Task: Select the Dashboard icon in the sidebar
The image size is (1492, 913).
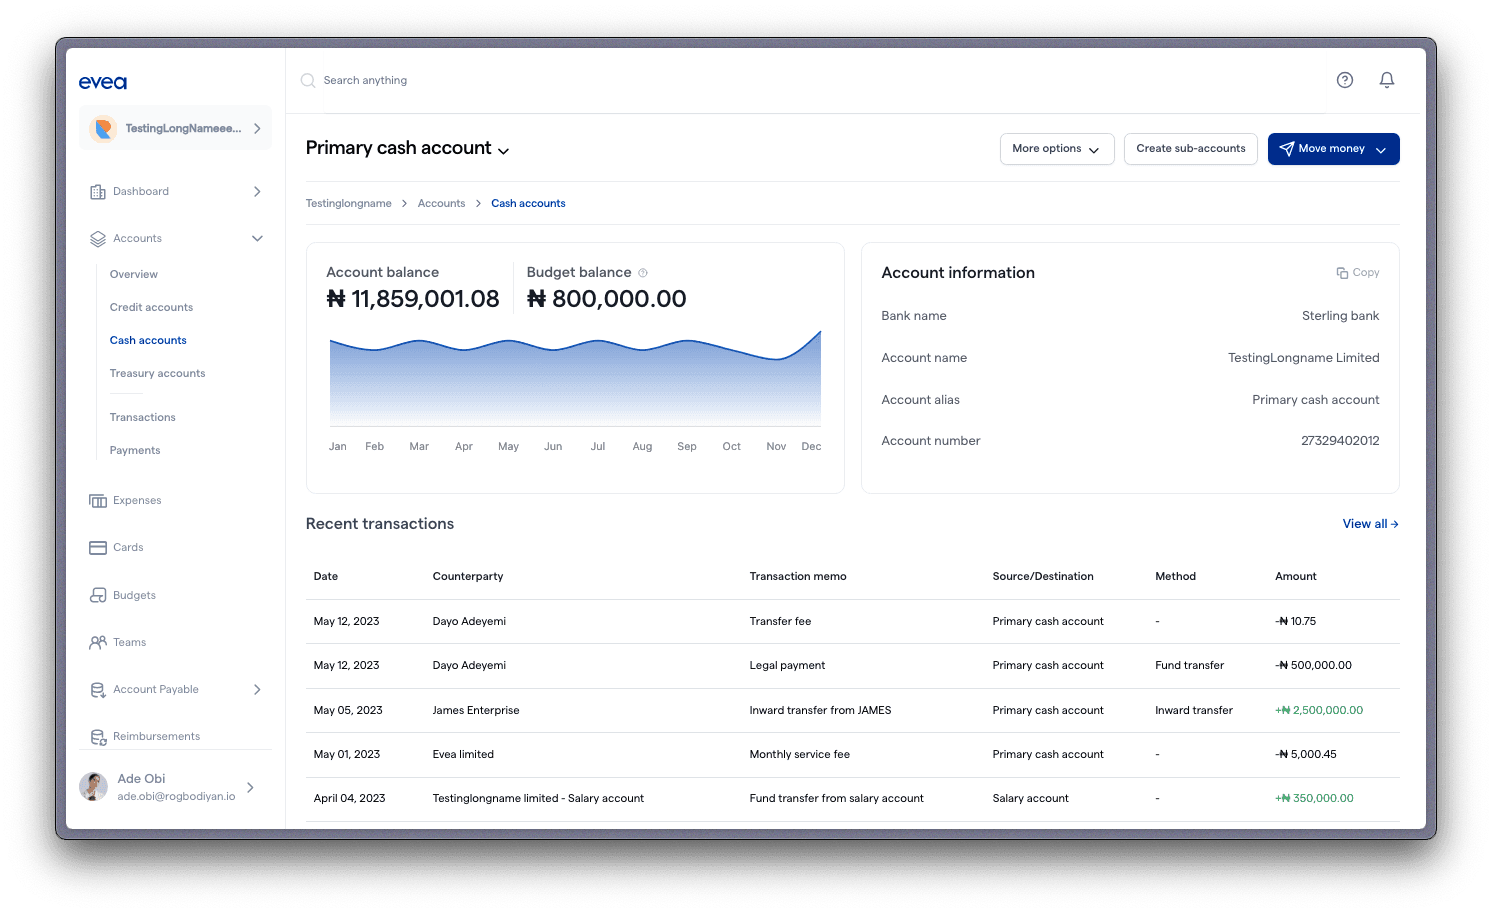Action: point(99,191)
